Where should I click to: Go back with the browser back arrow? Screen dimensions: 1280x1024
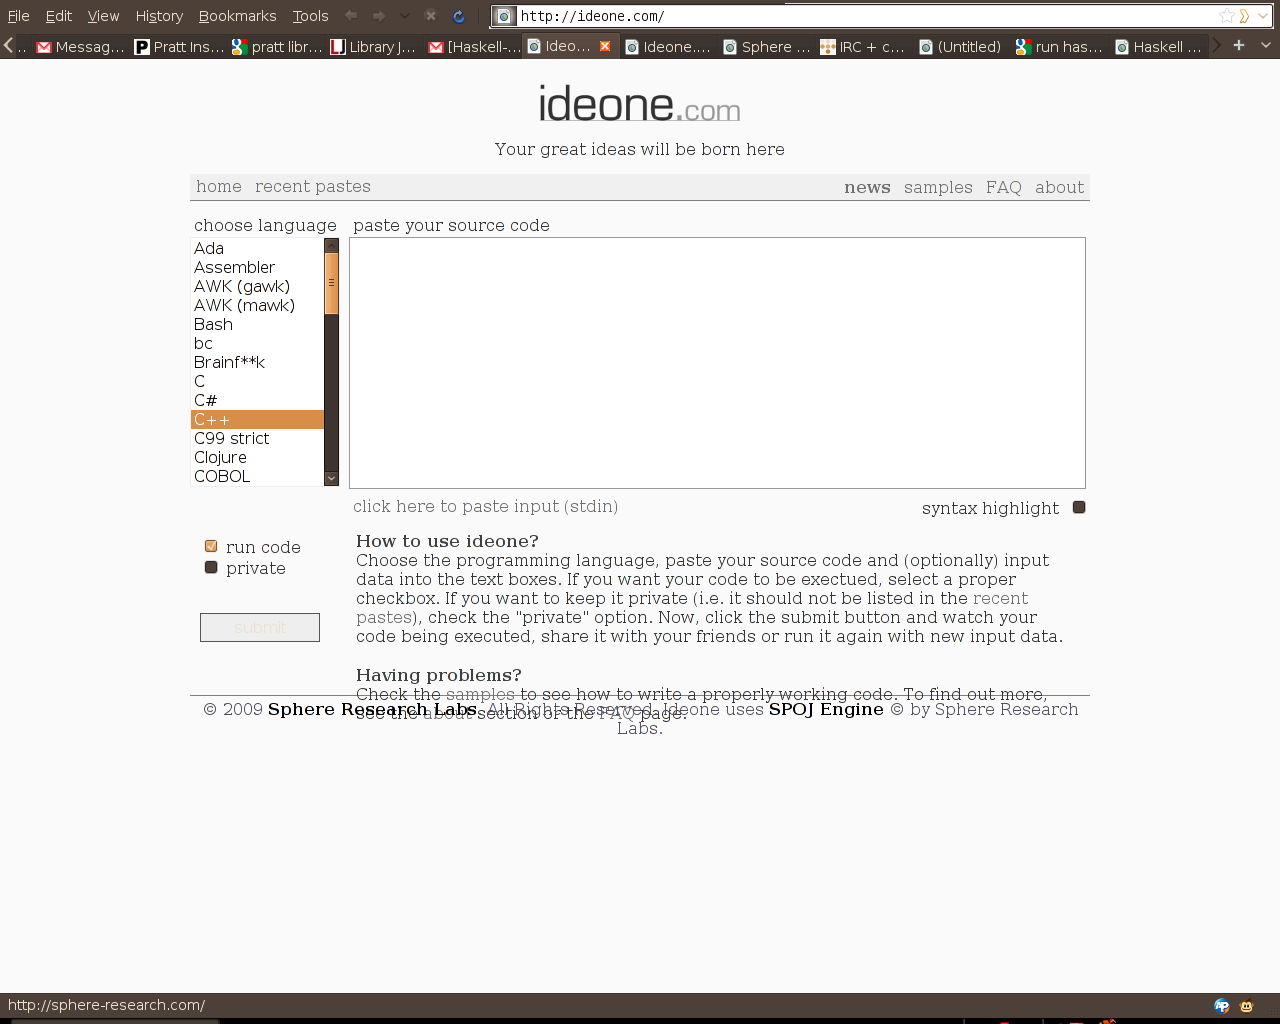351,16
